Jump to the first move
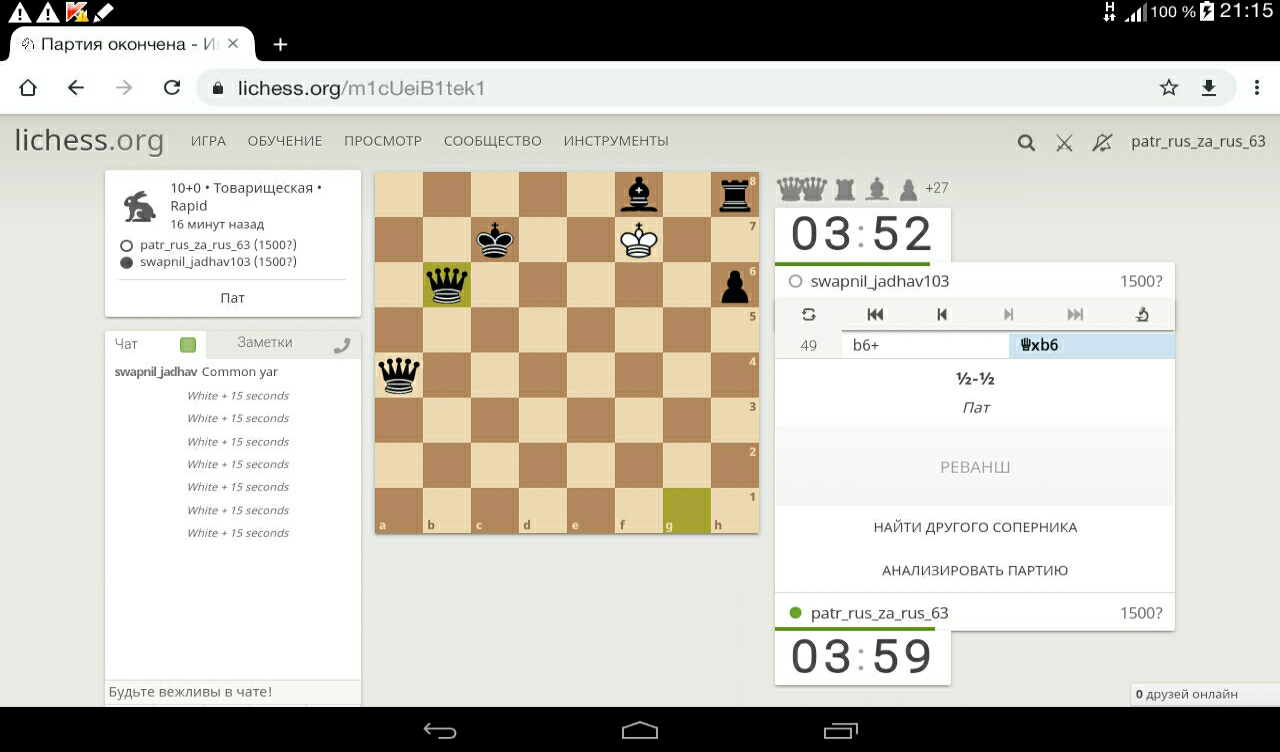Viewport: 1280px width, 752px height. tap(875, 314)
